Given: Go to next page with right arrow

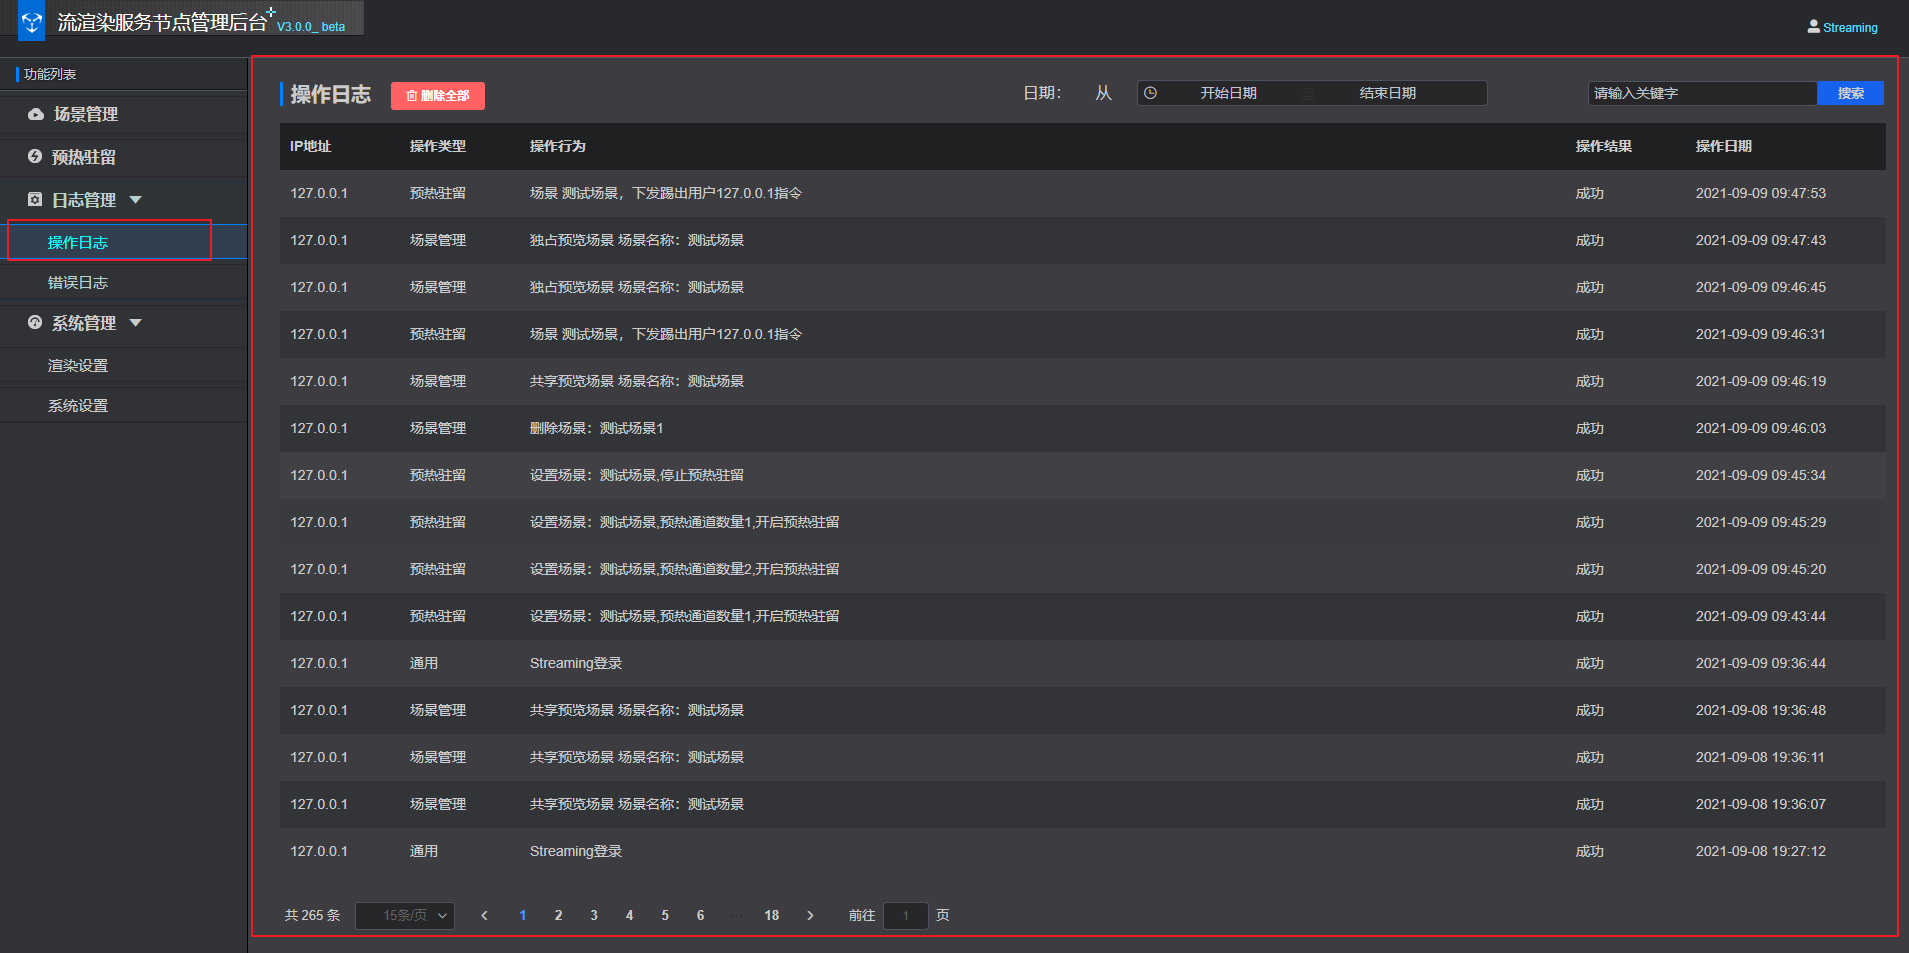Looking at the screenshot, I should click(x=810, y=915).
